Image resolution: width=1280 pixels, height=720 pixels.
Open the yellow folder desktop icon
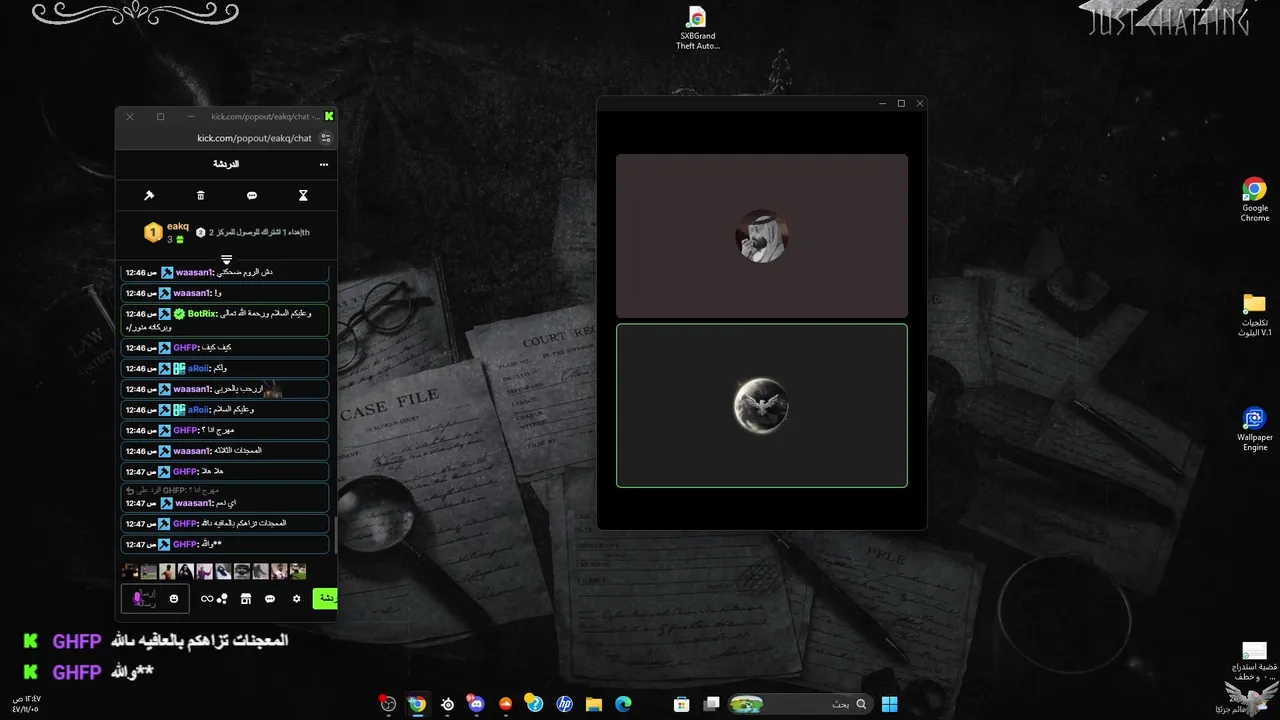pos(1255,315)
